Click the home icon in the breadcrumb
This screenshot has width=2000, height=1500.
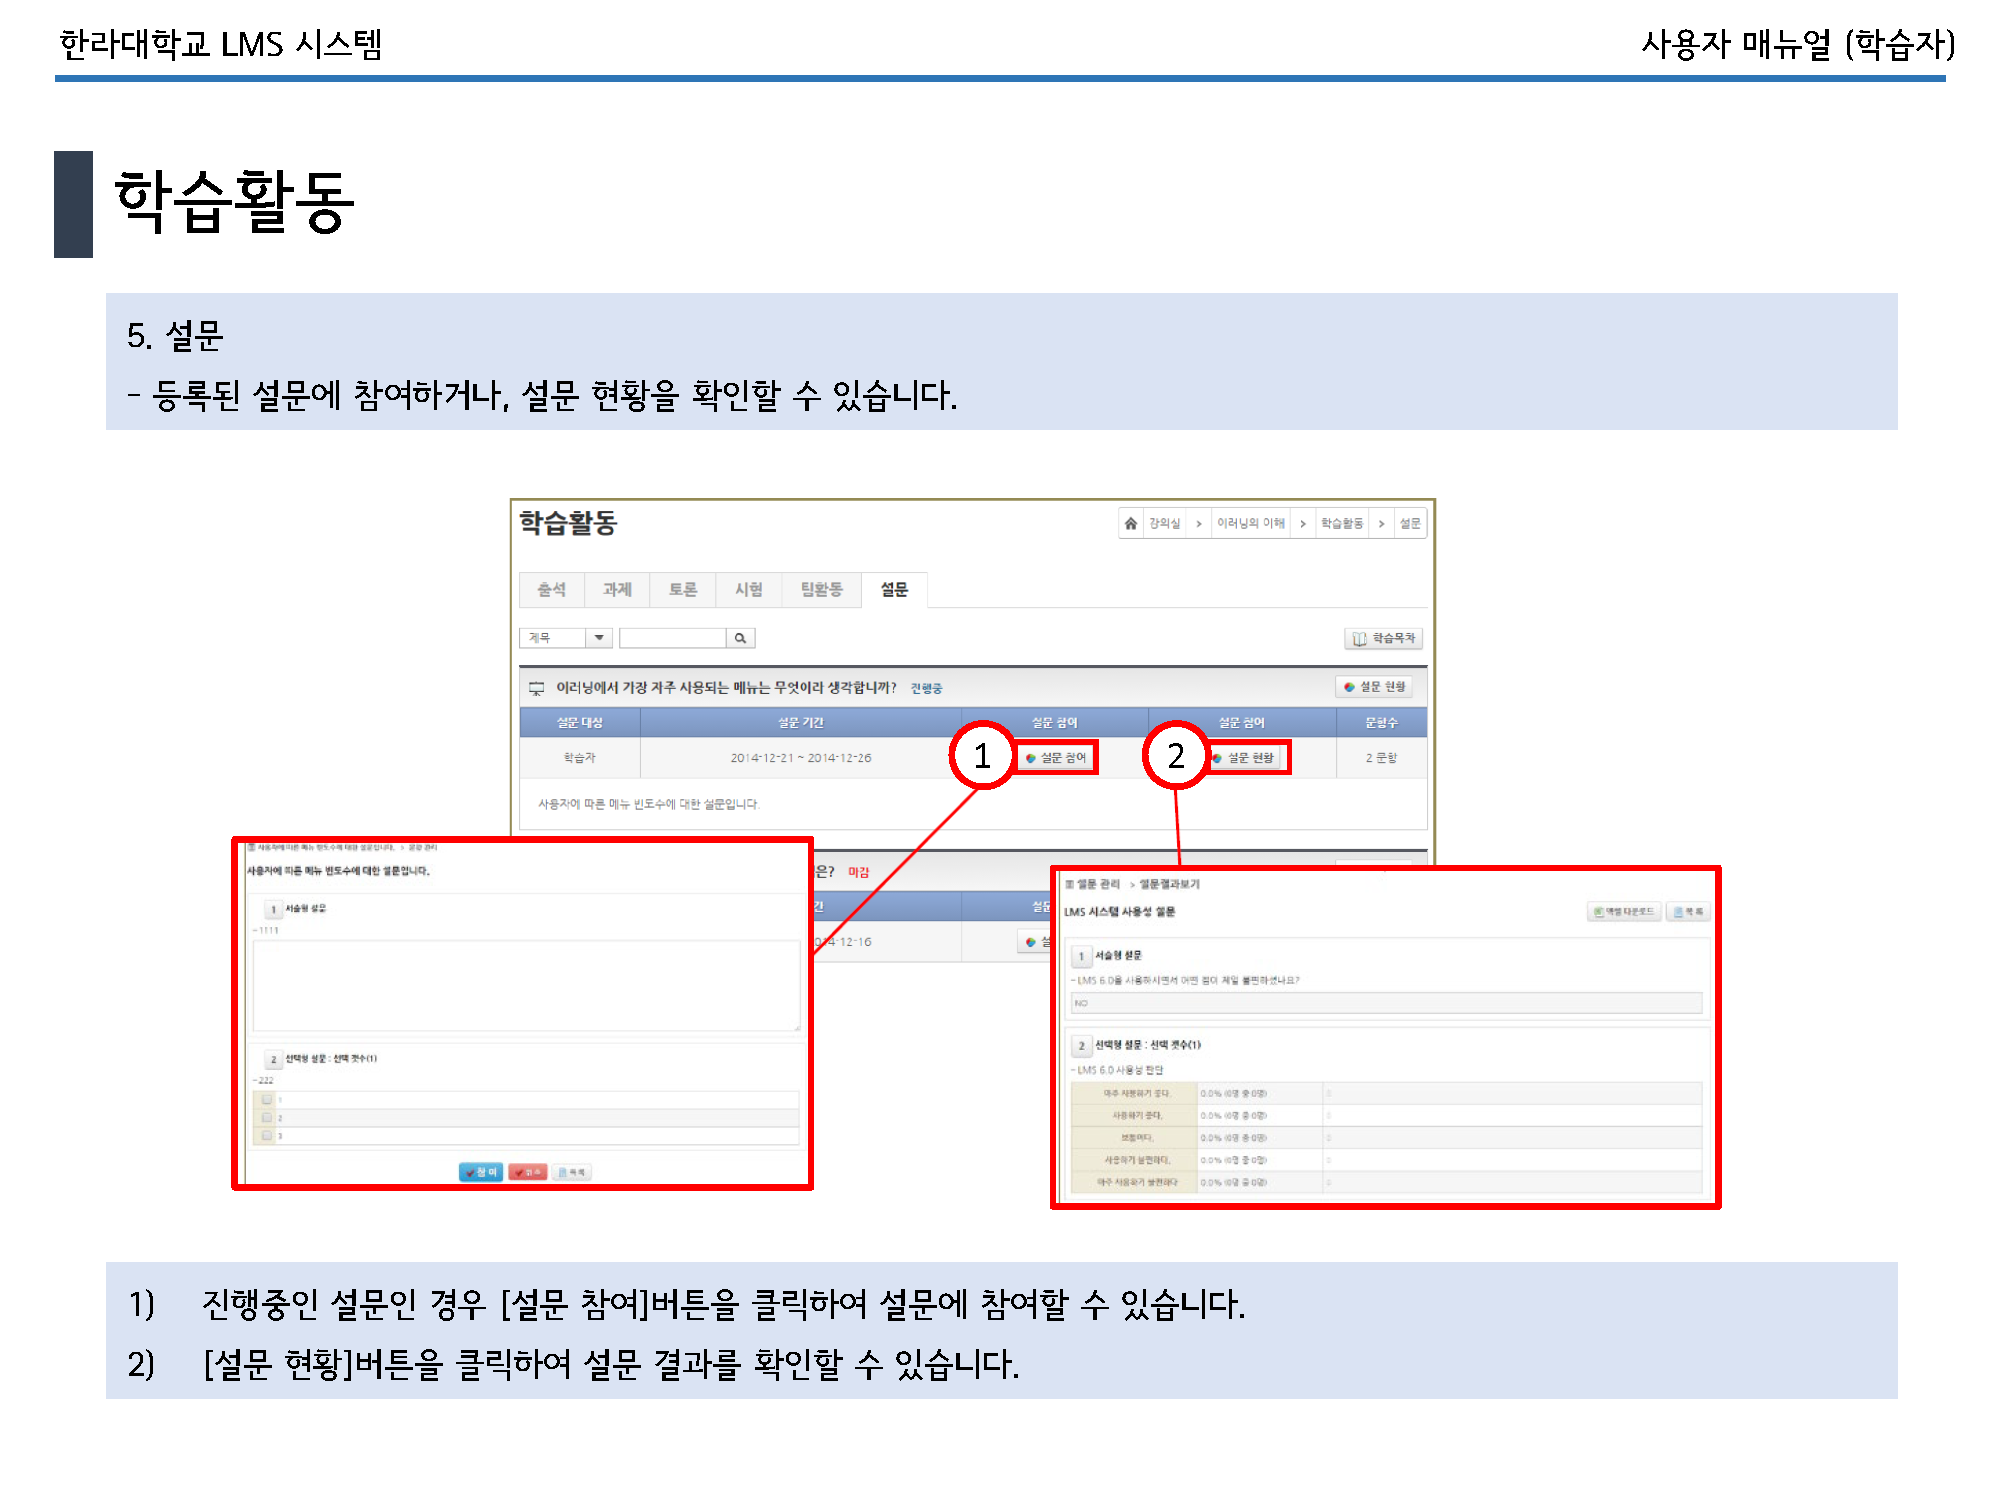click(x=1130, y=523)
